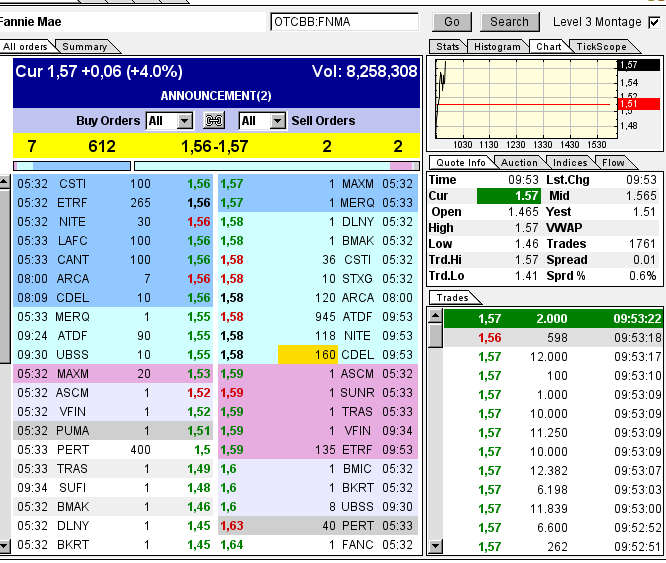
Task: Open the Buy Orders filter dropdown
Action: click(x=184, y=121)
